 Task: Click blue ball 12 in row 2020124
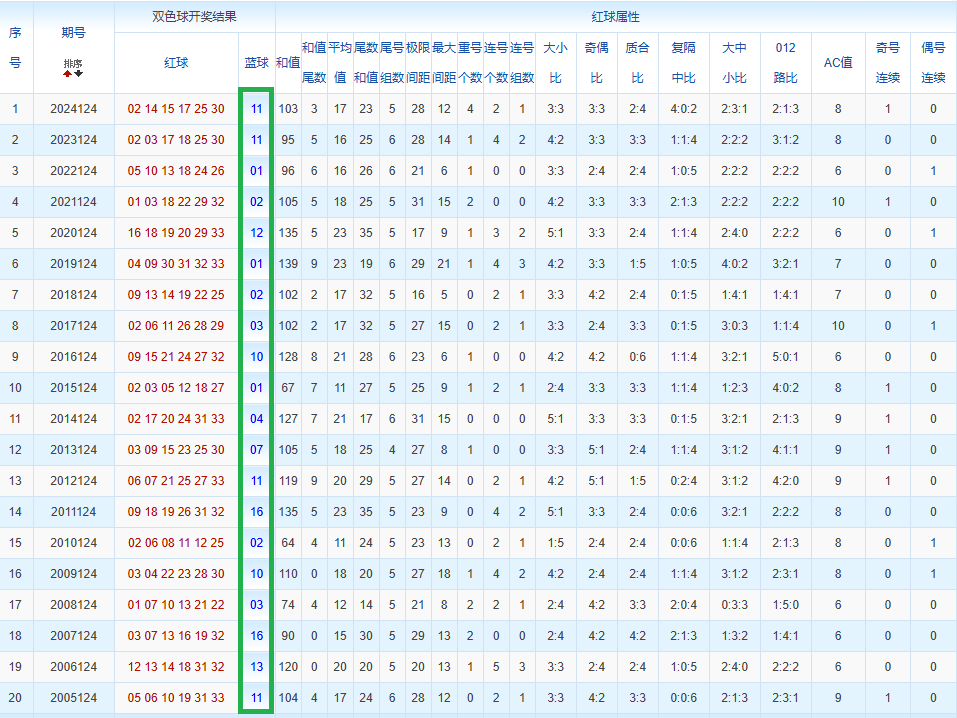[x=256, y=233]
